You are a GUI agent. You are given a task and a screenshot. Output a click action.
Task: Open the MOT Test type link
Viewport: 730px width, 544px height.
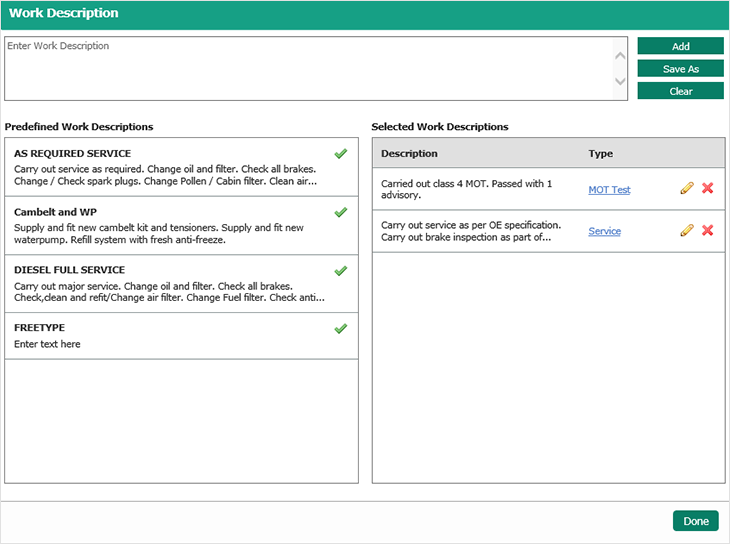(609, 190)
